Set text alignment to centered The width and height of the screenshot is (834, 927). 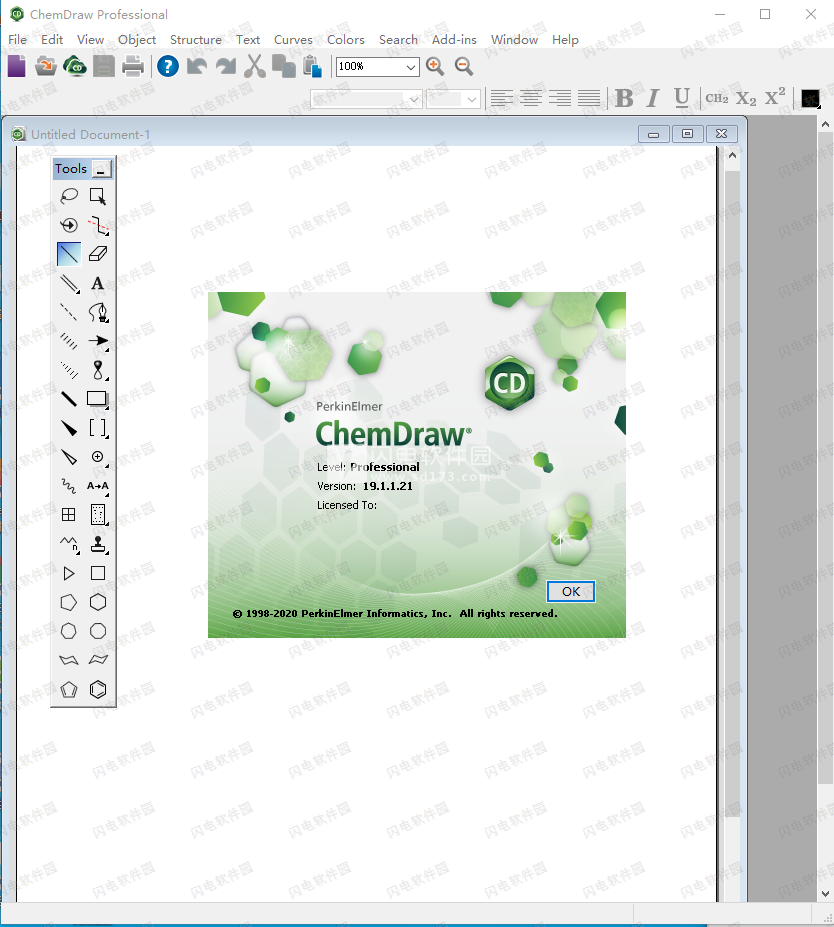(531, 98)
